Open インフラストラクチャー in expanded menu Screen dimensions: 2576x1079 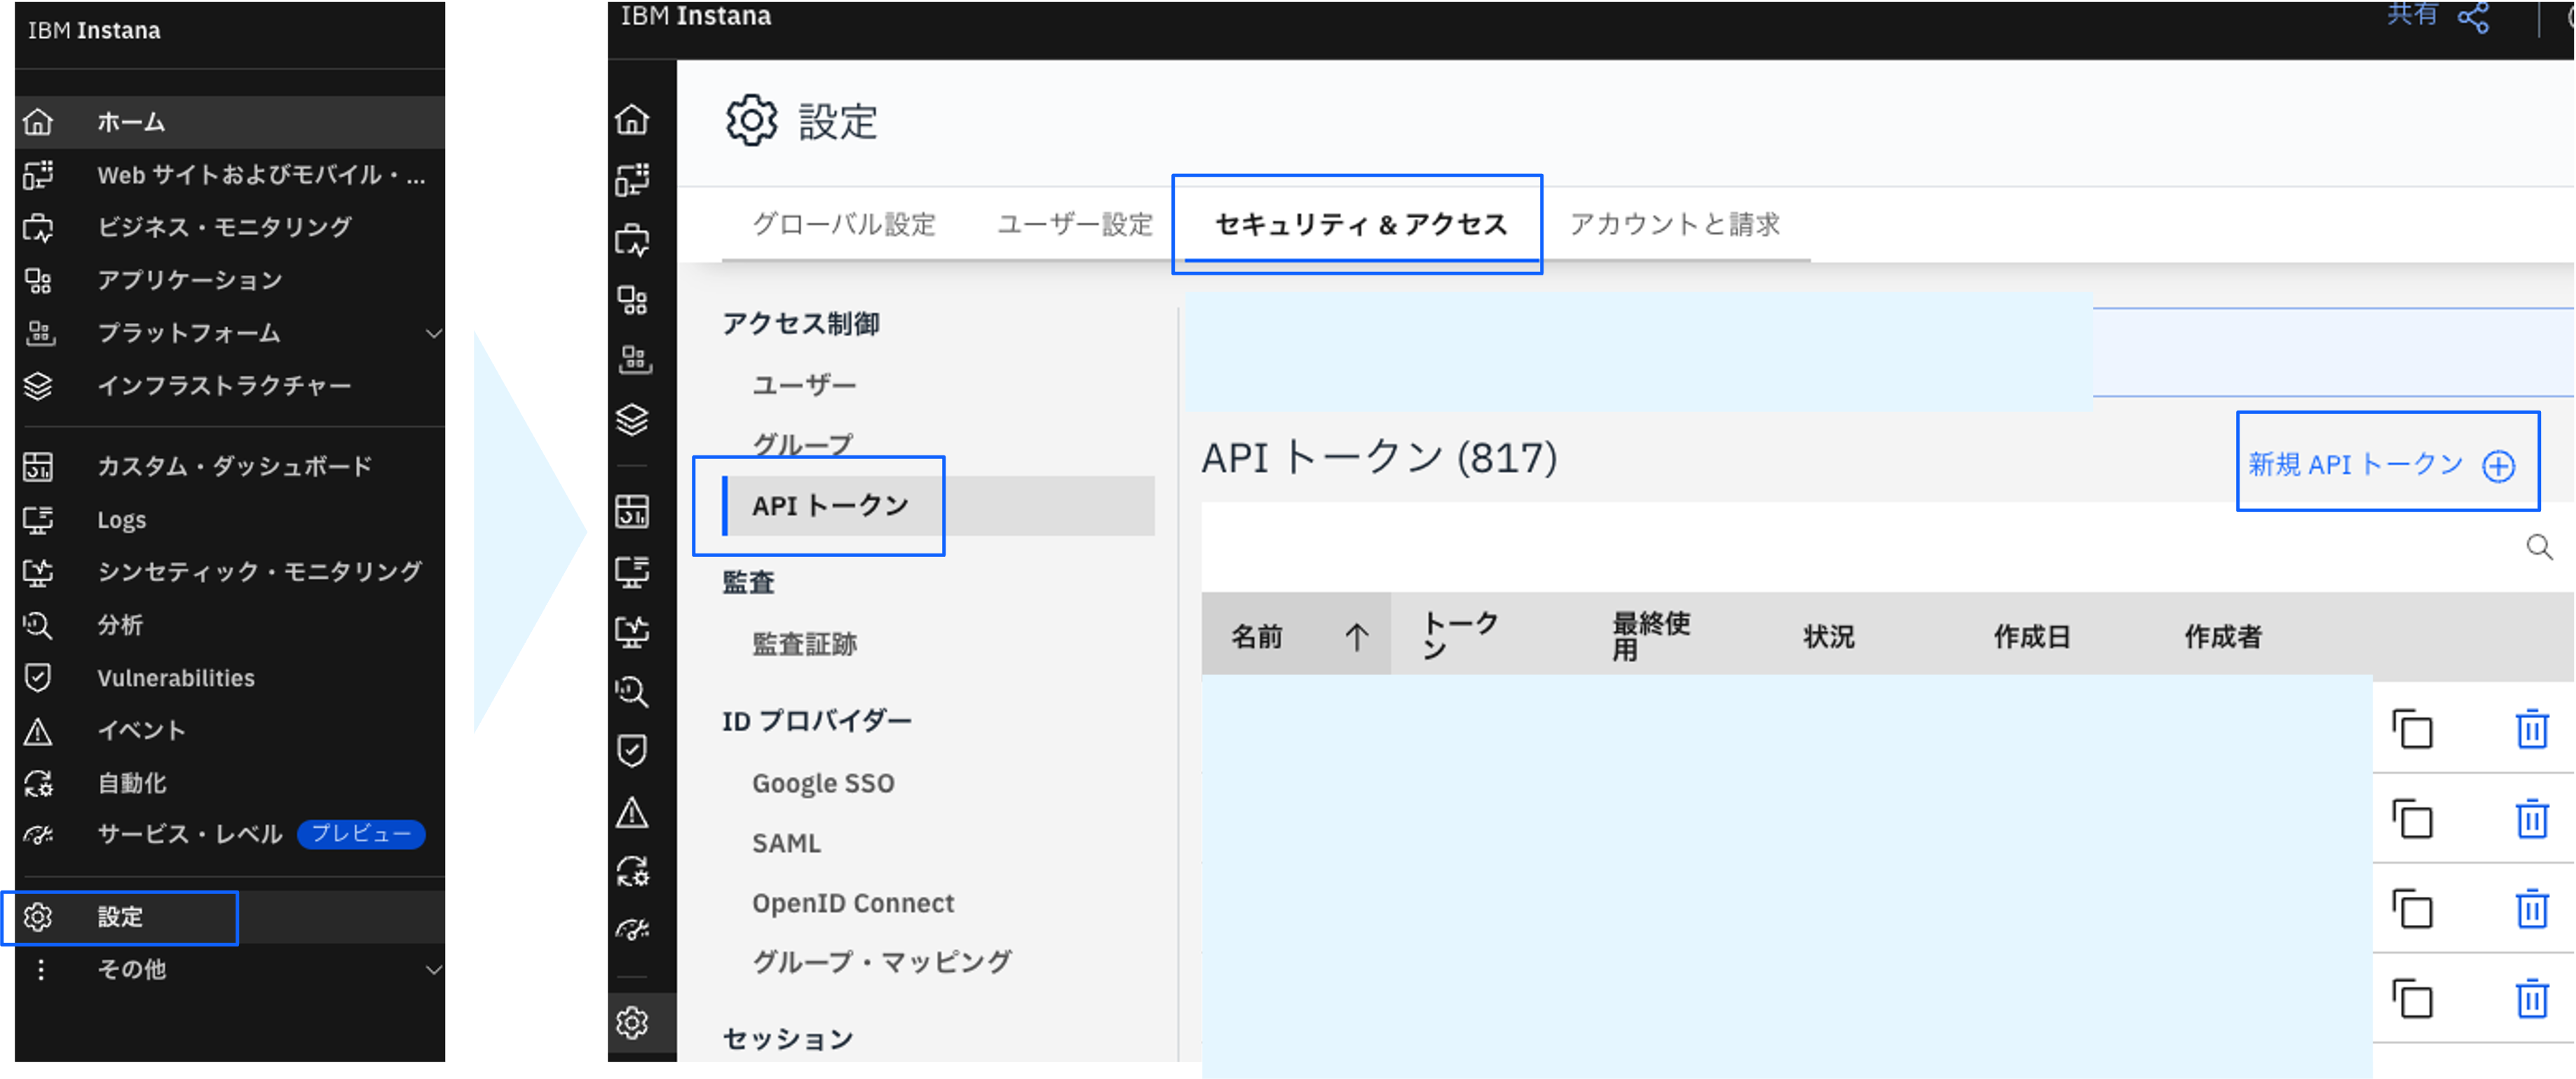pyautogui.click(x=230, y=386)
